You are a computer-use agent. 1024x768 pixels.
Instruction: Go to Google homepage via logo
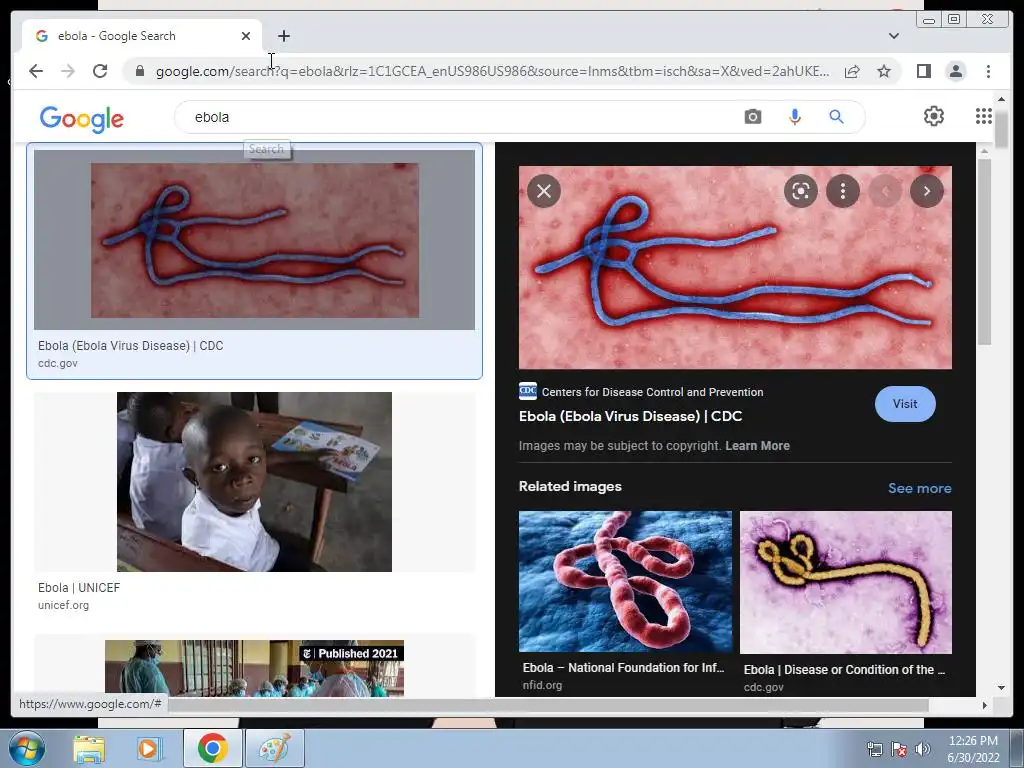[x=82, y=119]
